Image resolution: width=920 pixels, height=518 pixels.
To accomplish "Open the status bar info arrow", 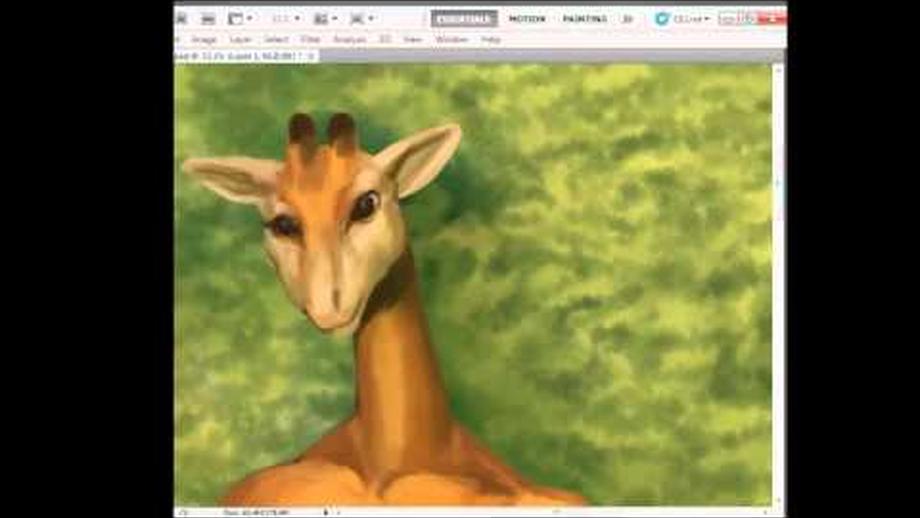I will pyautogui.click(x=326, y=513).
